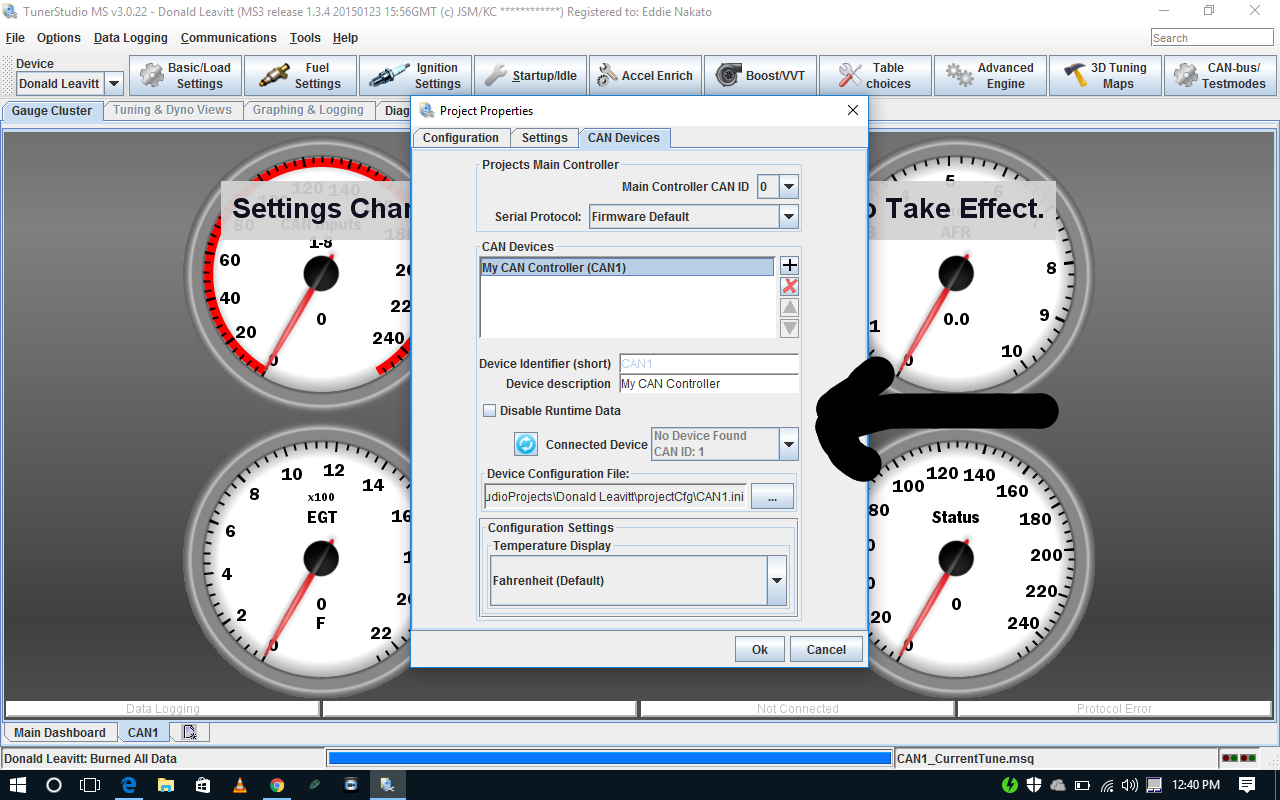This screenshot has width=1280, height=800.
Task: Select 'My CAN Controller (CAN1)' in device list
Action: click(627, 268)
